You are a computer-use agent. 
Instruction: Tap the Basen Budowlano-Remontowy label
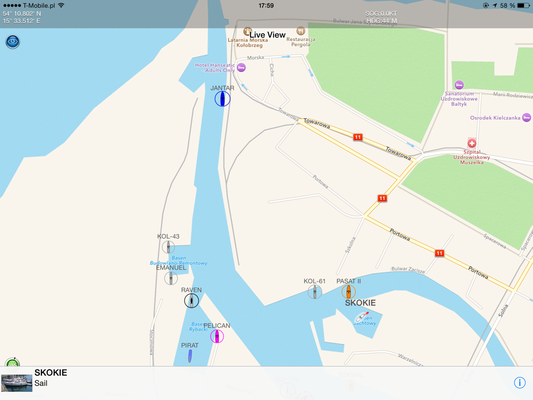coord(178,260)
